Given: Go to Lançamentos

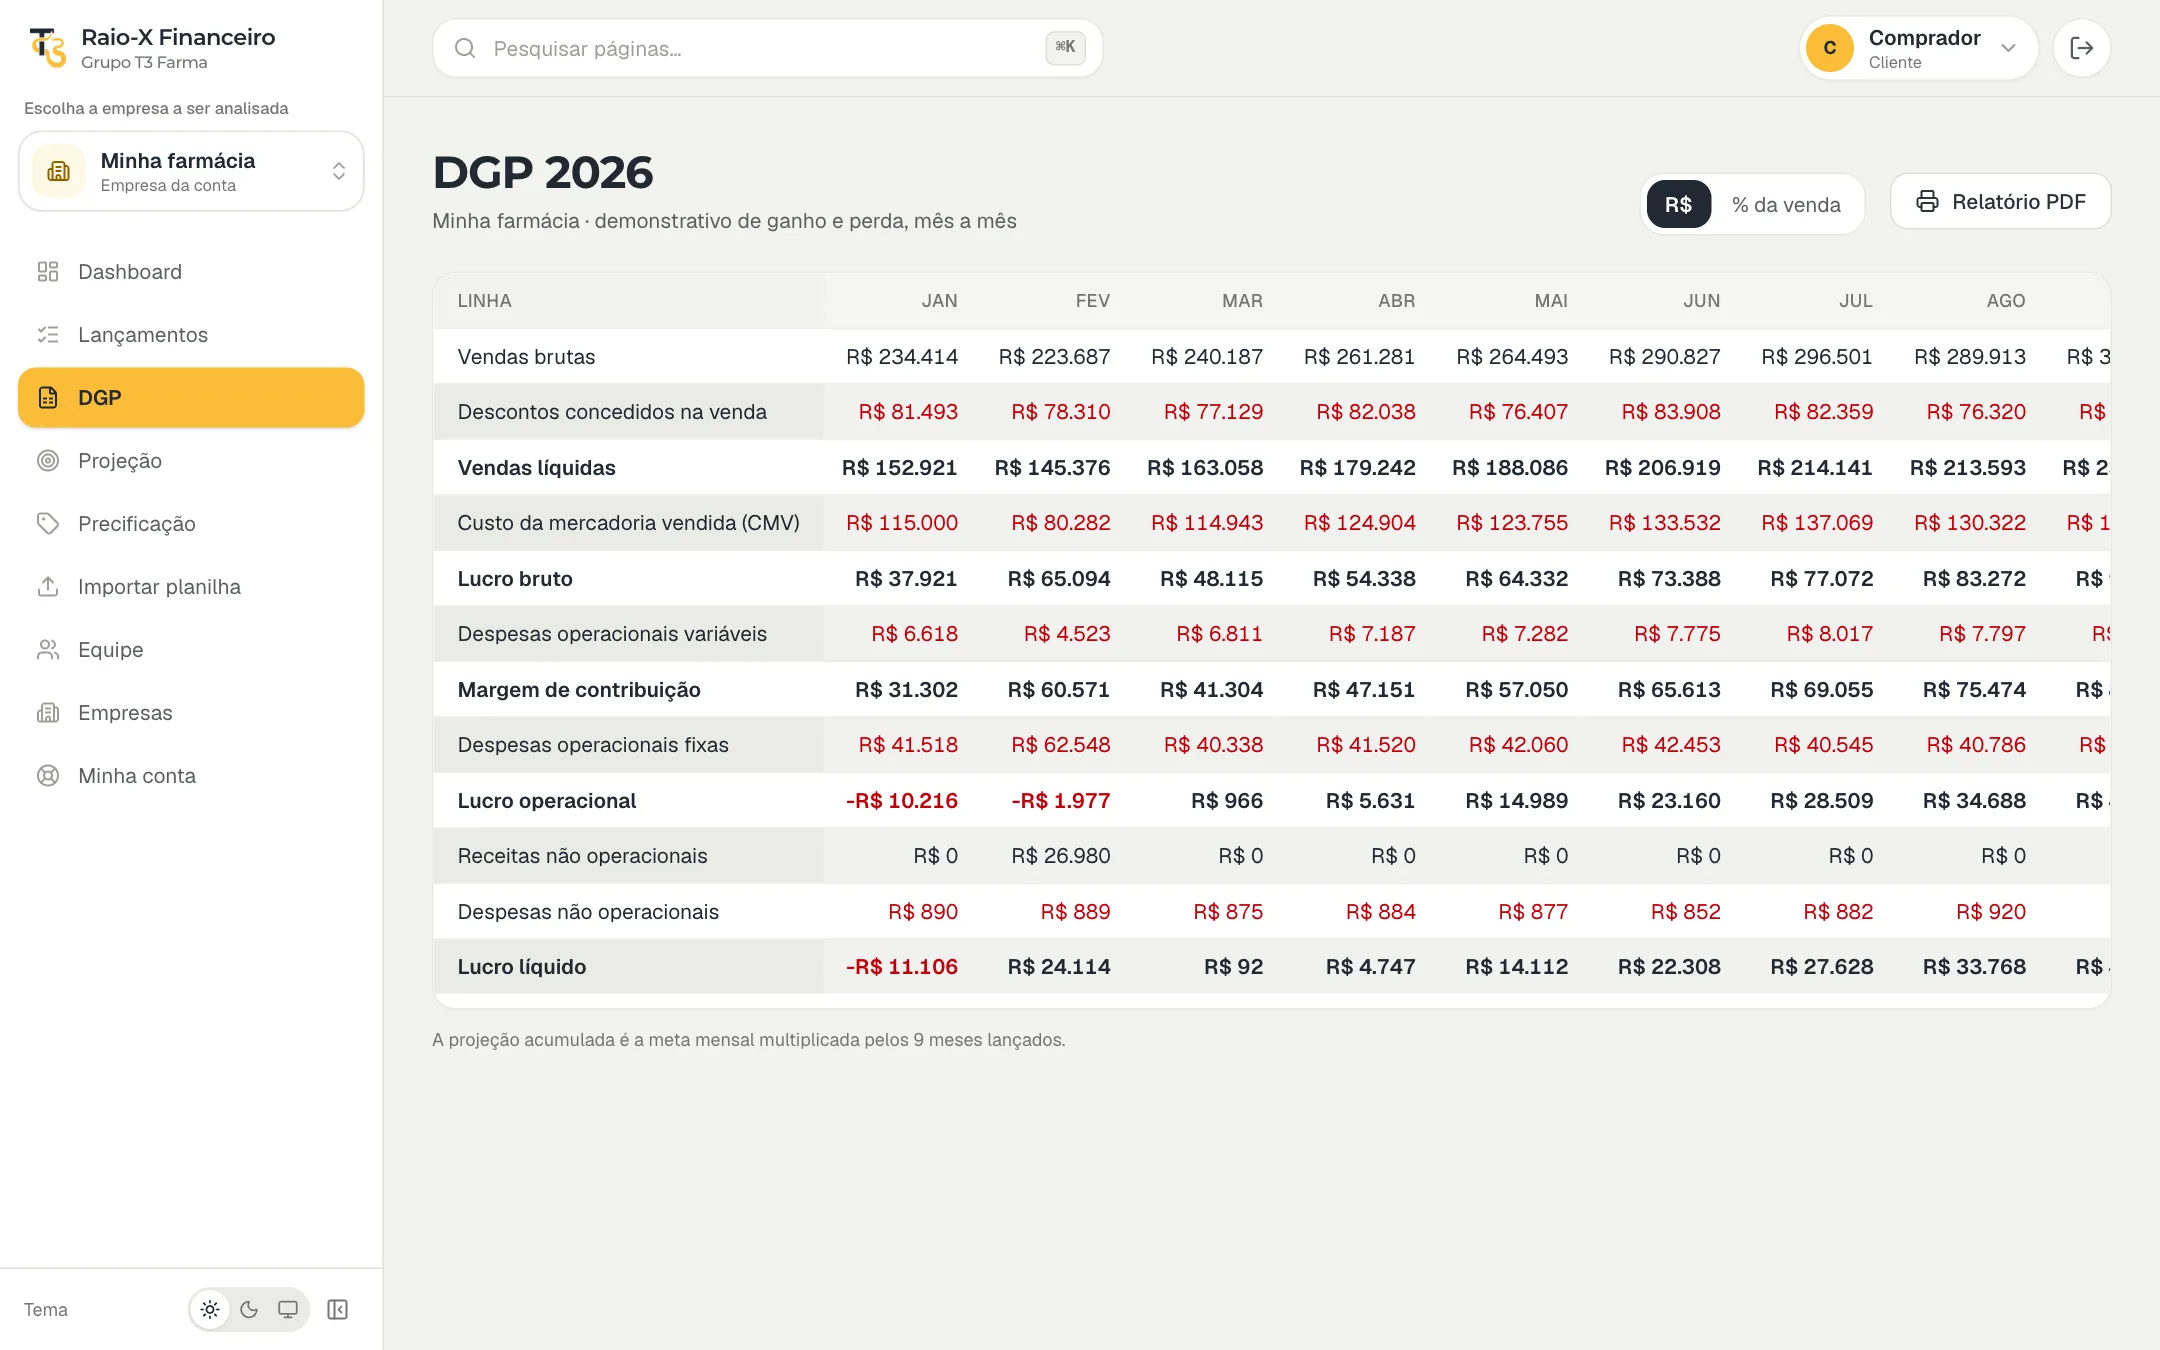Looking at the screenshot, I should 191,335.
